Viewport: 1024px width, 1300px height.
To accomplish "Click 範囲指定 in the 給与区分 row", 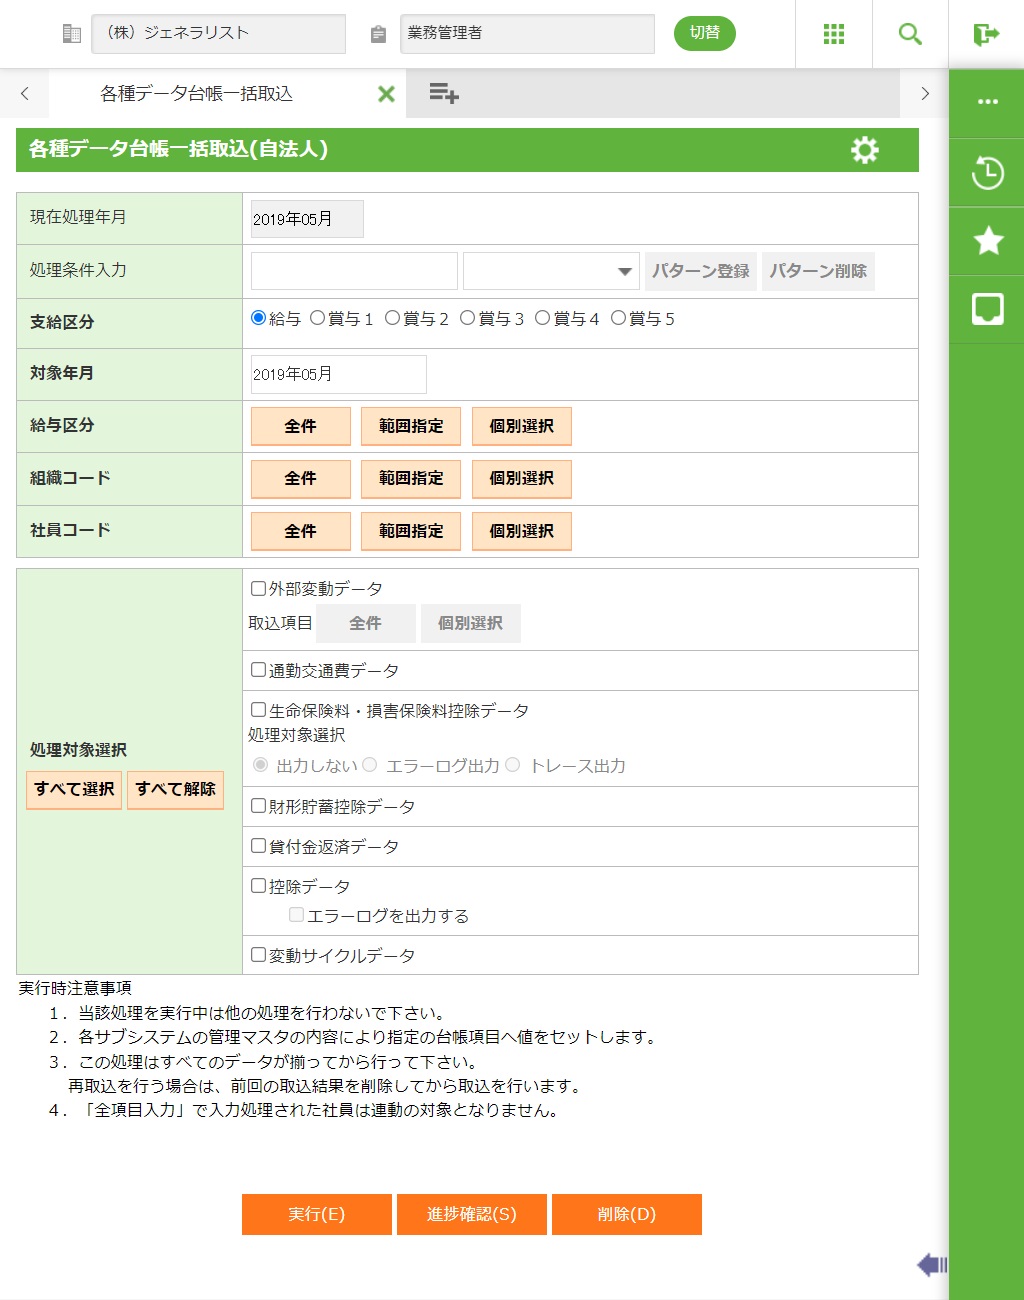I will [411, 426].
